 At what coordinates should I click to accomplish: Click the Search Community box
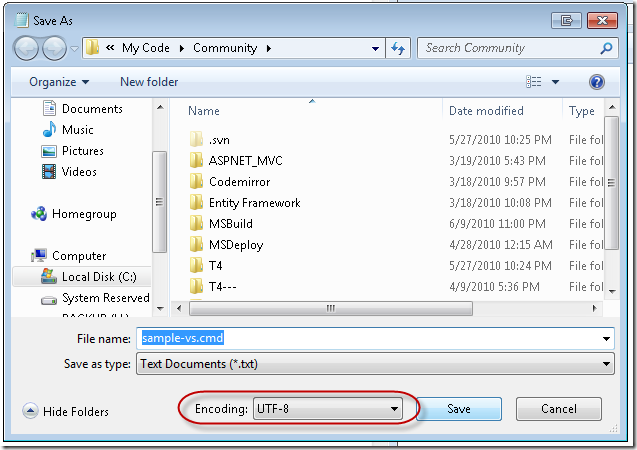click(x=518, y=48)
